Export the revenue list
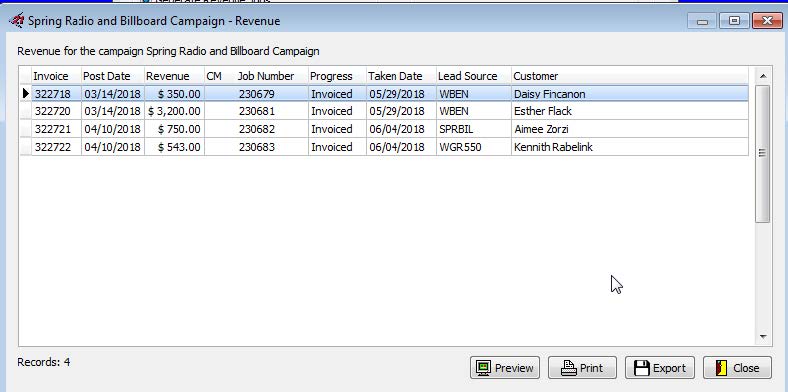 pyautogui.click(x=660, y=368)
